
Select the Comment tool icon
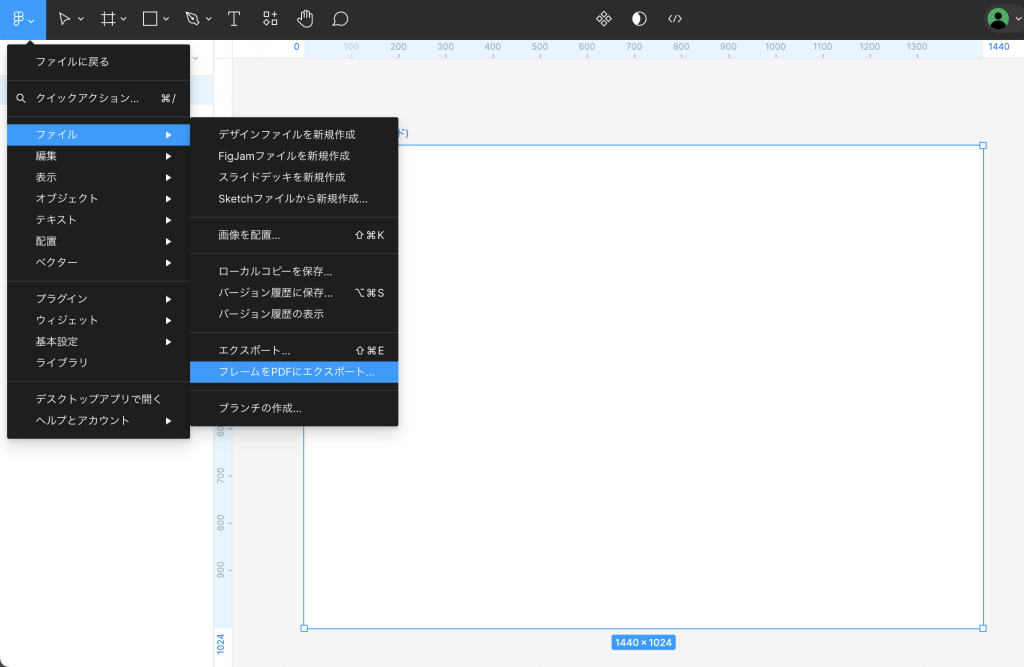340,19
